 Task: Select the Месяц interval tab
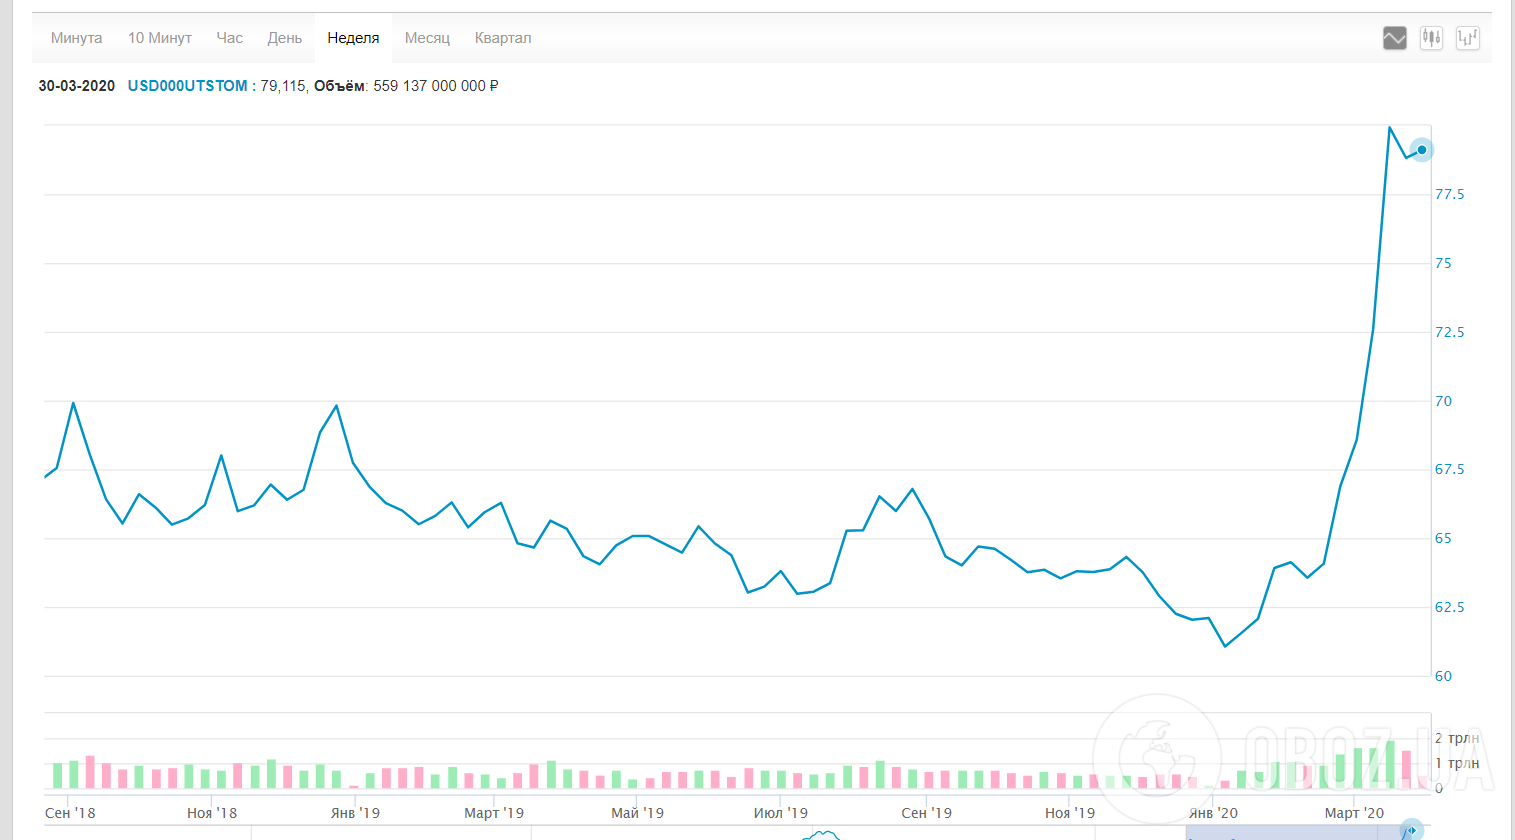tap(427, 38)
